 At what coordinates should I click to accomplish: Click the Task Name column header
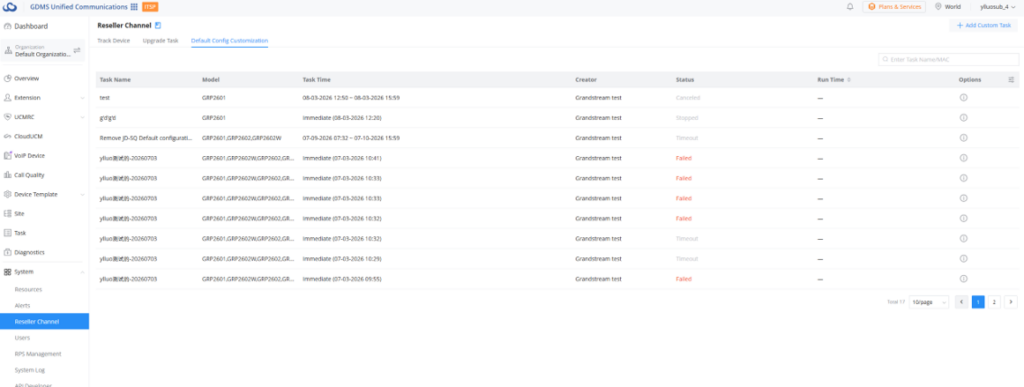click(x=115, y=80)
